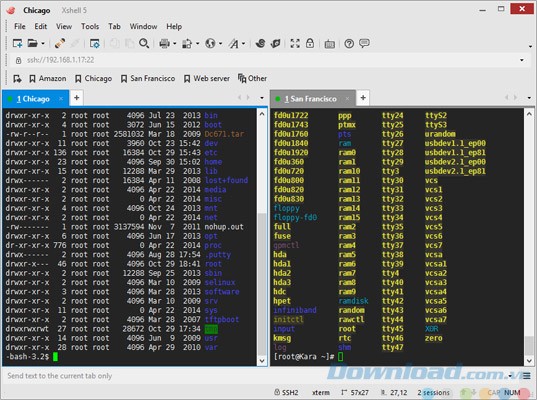Click the 'Send text to the current tab only' field
Image resolution: width=537 pixels, height=400 pixels.
(255, 376)
